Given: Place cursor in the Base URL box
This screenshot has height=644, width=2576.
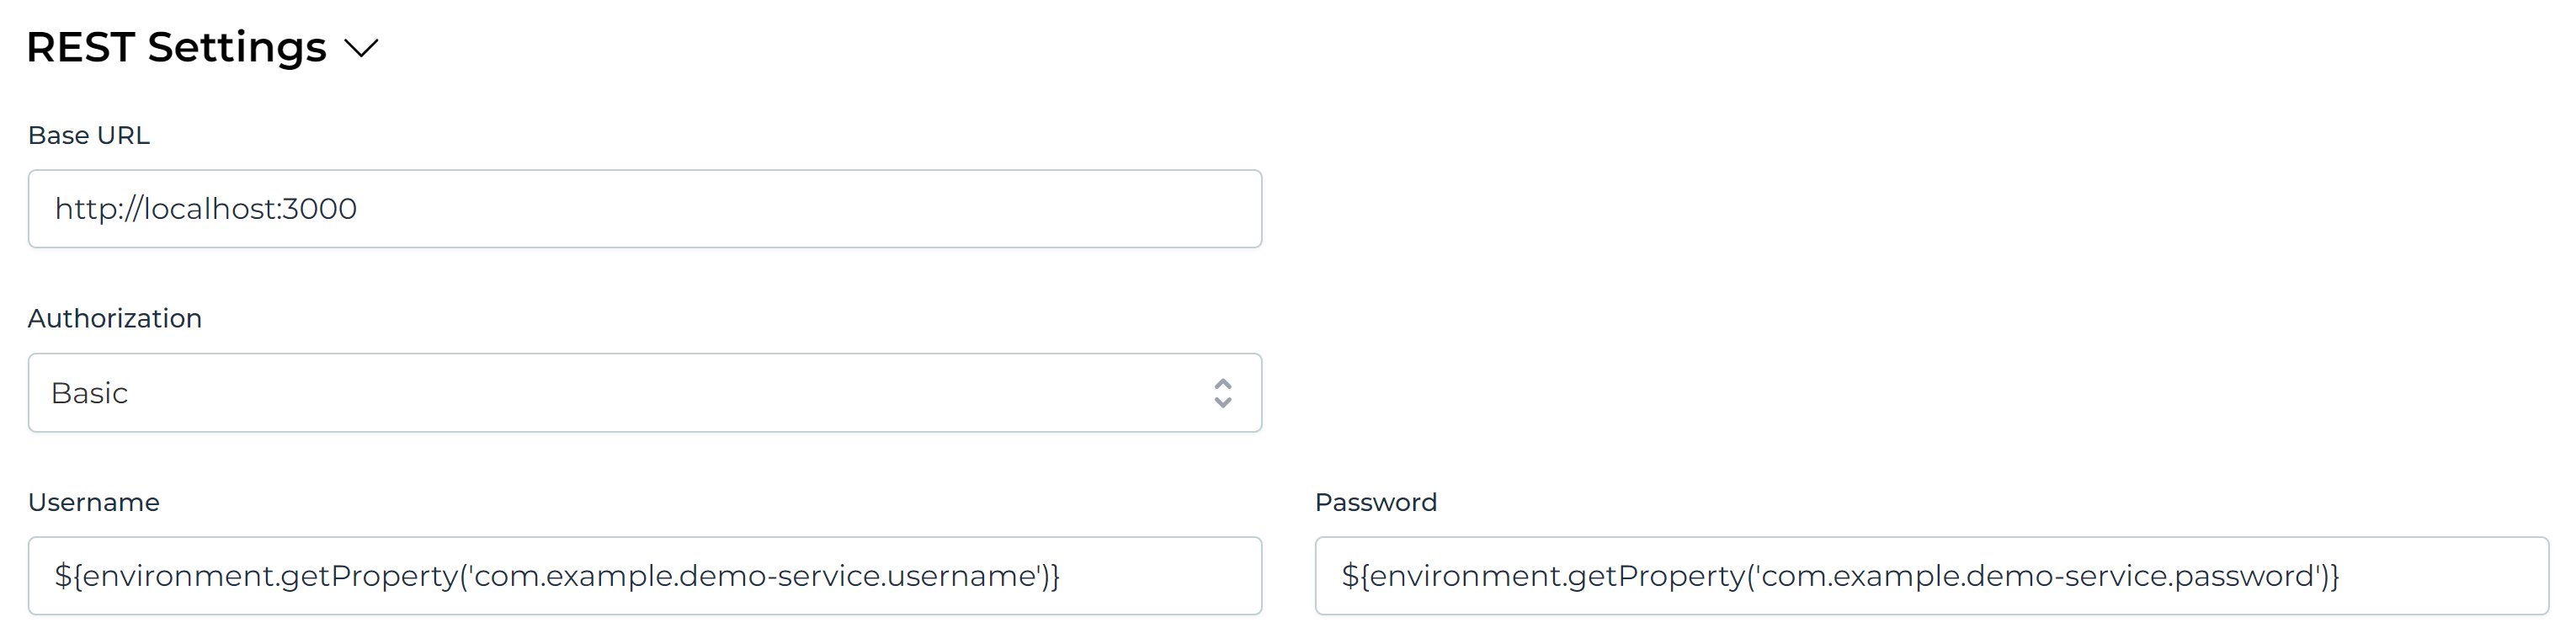Looking at the screenshot, I should click(x=645, y=209).
